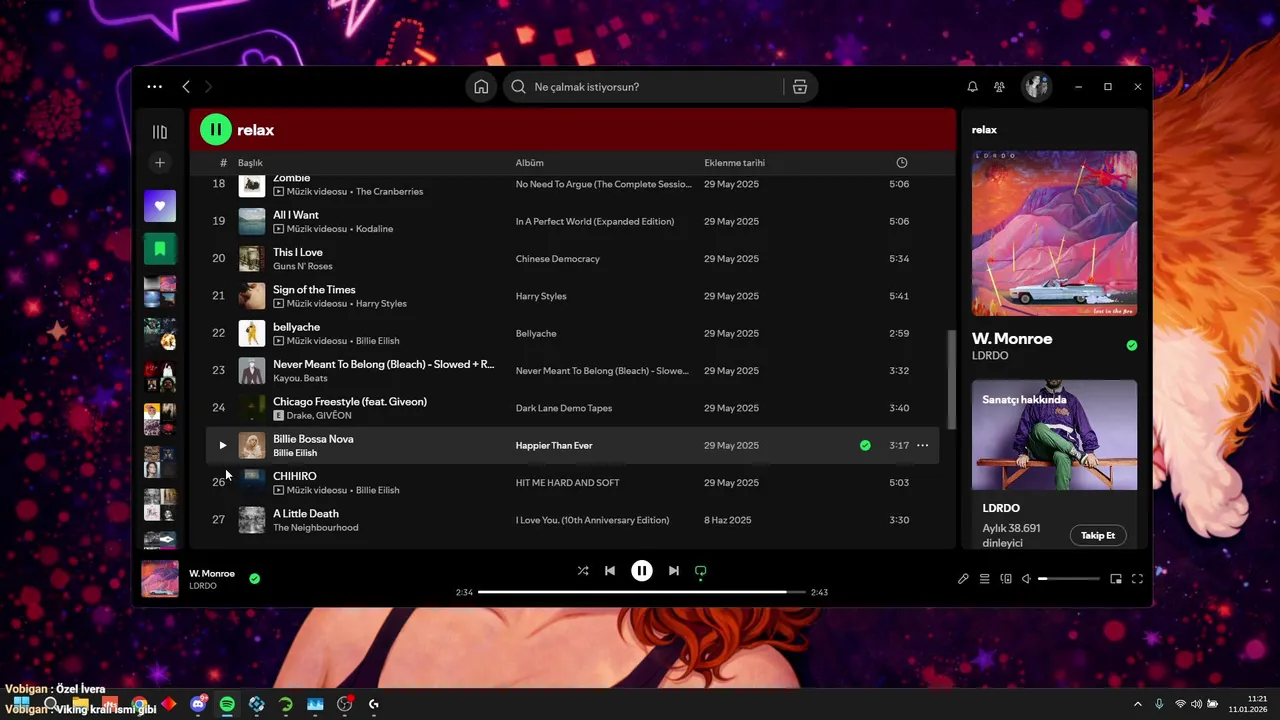Click Takip Et button for LDRDO
Viewport: 1280px width, 720px height.
1098,535
